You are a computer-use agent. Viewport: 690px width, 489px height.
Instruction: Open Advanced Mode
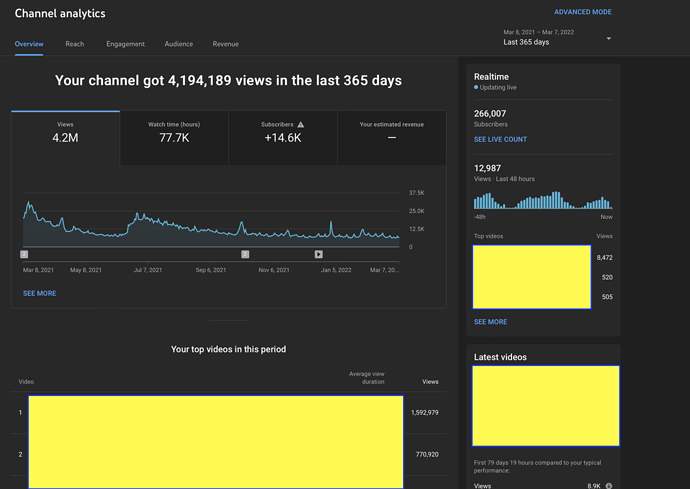[x=582, y=12]
